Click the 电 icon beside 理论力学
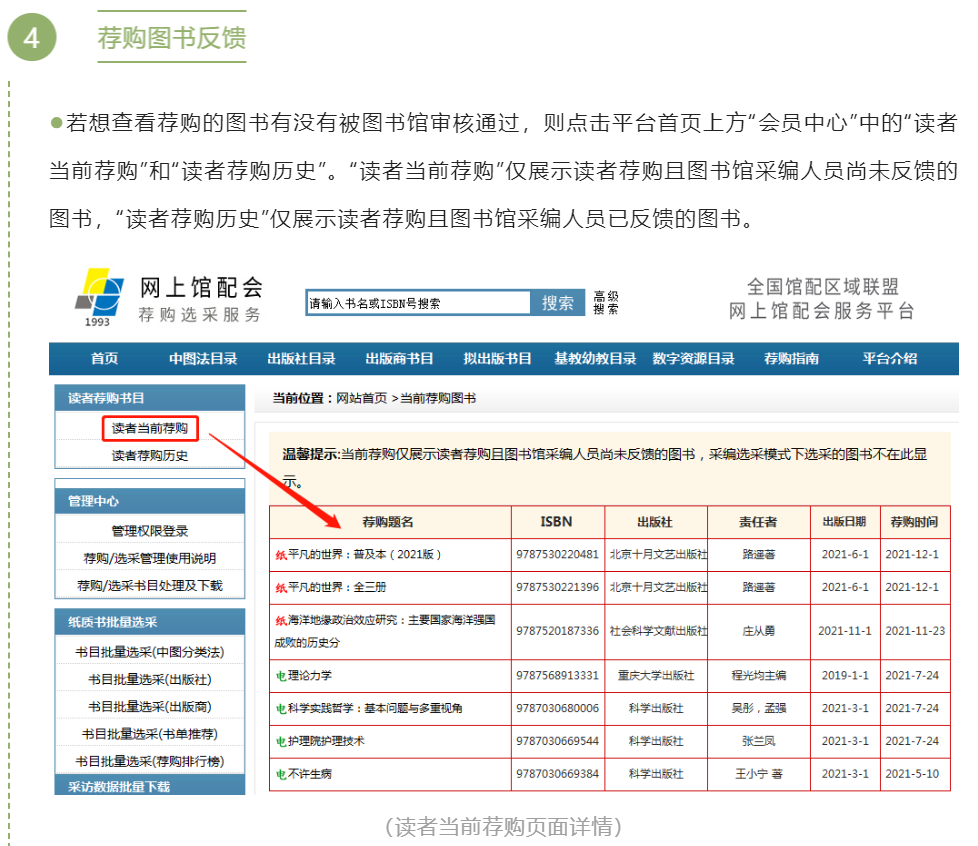This screenshot has width=978, height=846. 281,675
